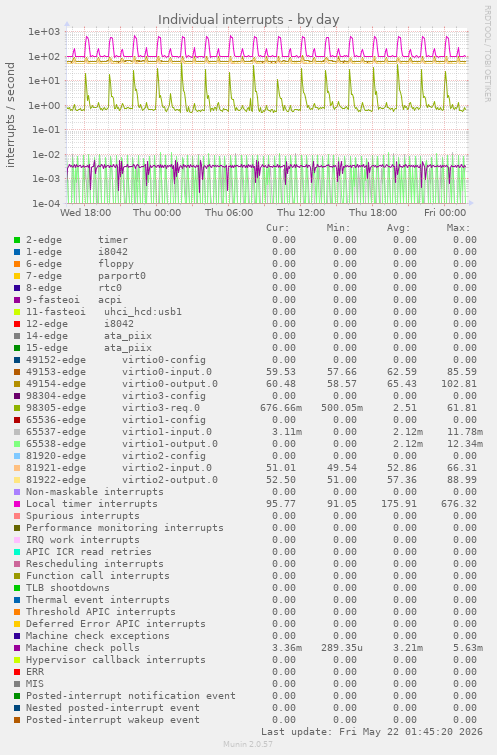Click the Rescheduling interrupts legend label
Viewport: 497px width, 755px height.
coord(95,564)
